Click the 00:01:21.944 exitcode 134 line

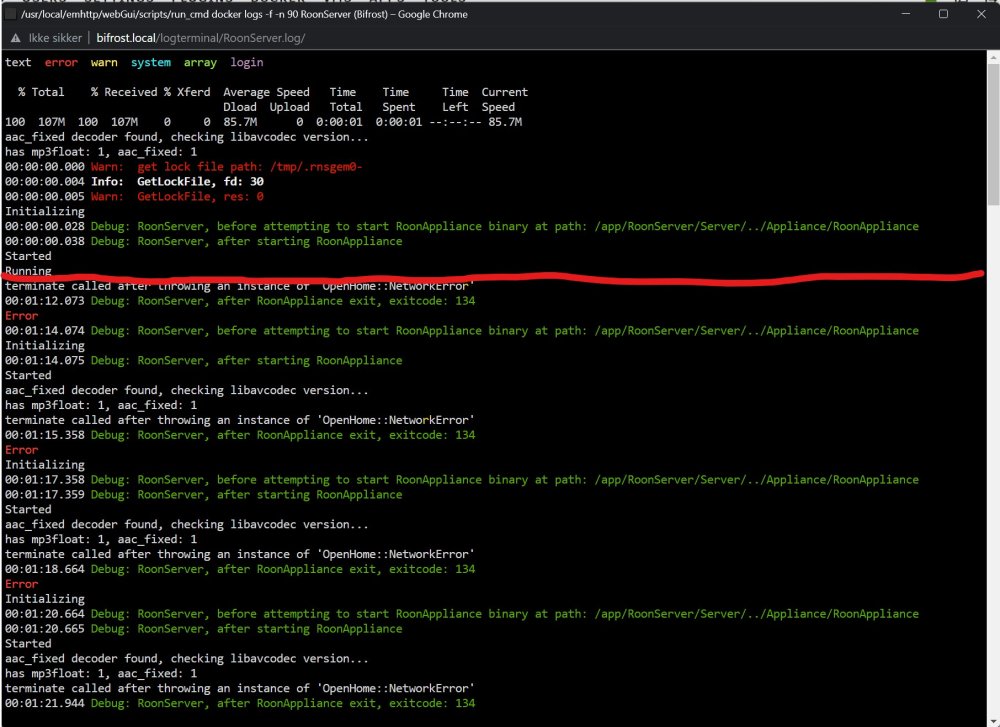[240, 703]
